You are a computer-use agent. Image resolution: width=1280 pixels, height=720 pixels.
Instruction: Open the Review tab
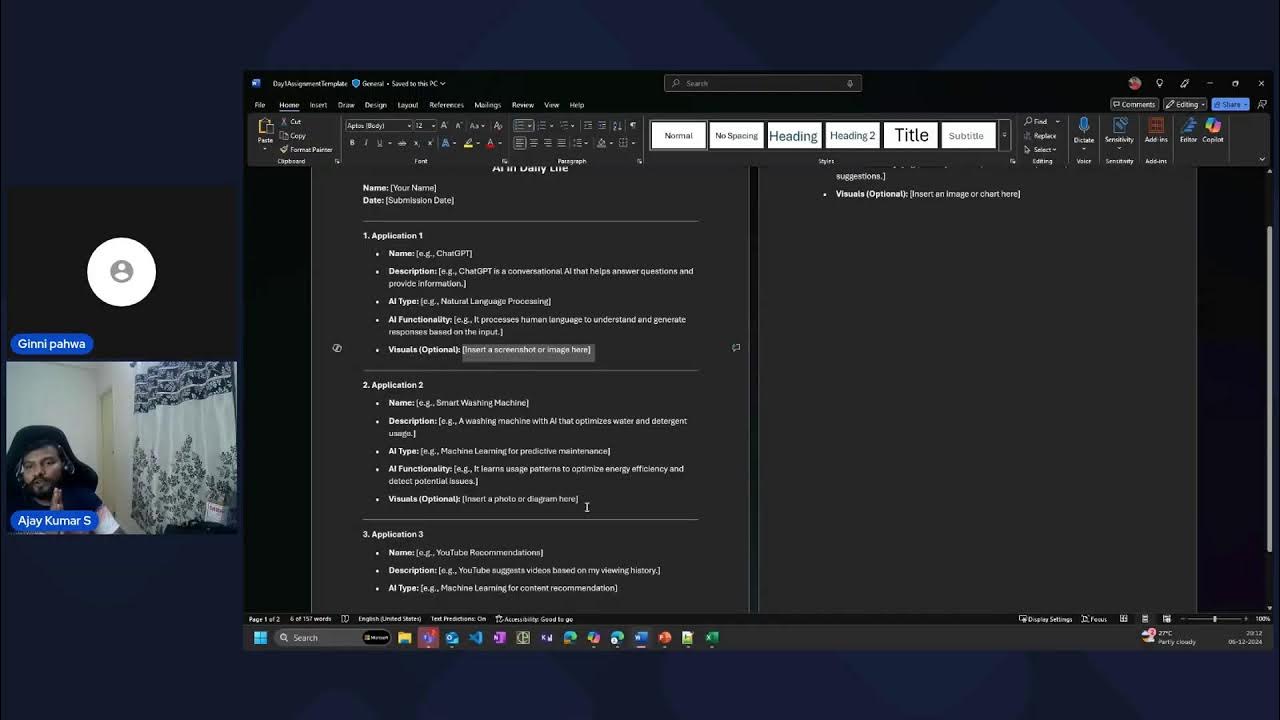click(x=523, y=105)
